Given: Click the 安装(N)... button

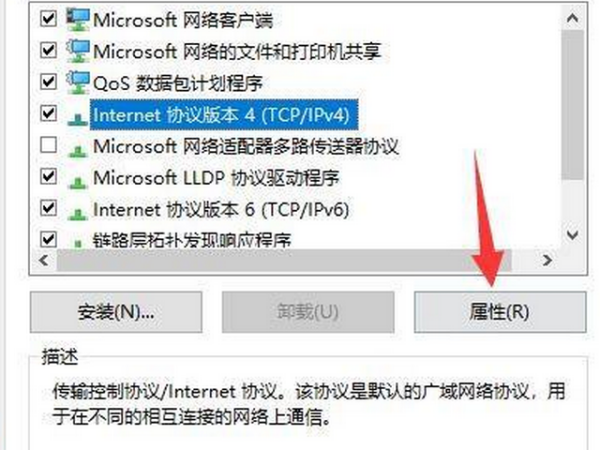Looking at the screenshot, I should (116, 312).
